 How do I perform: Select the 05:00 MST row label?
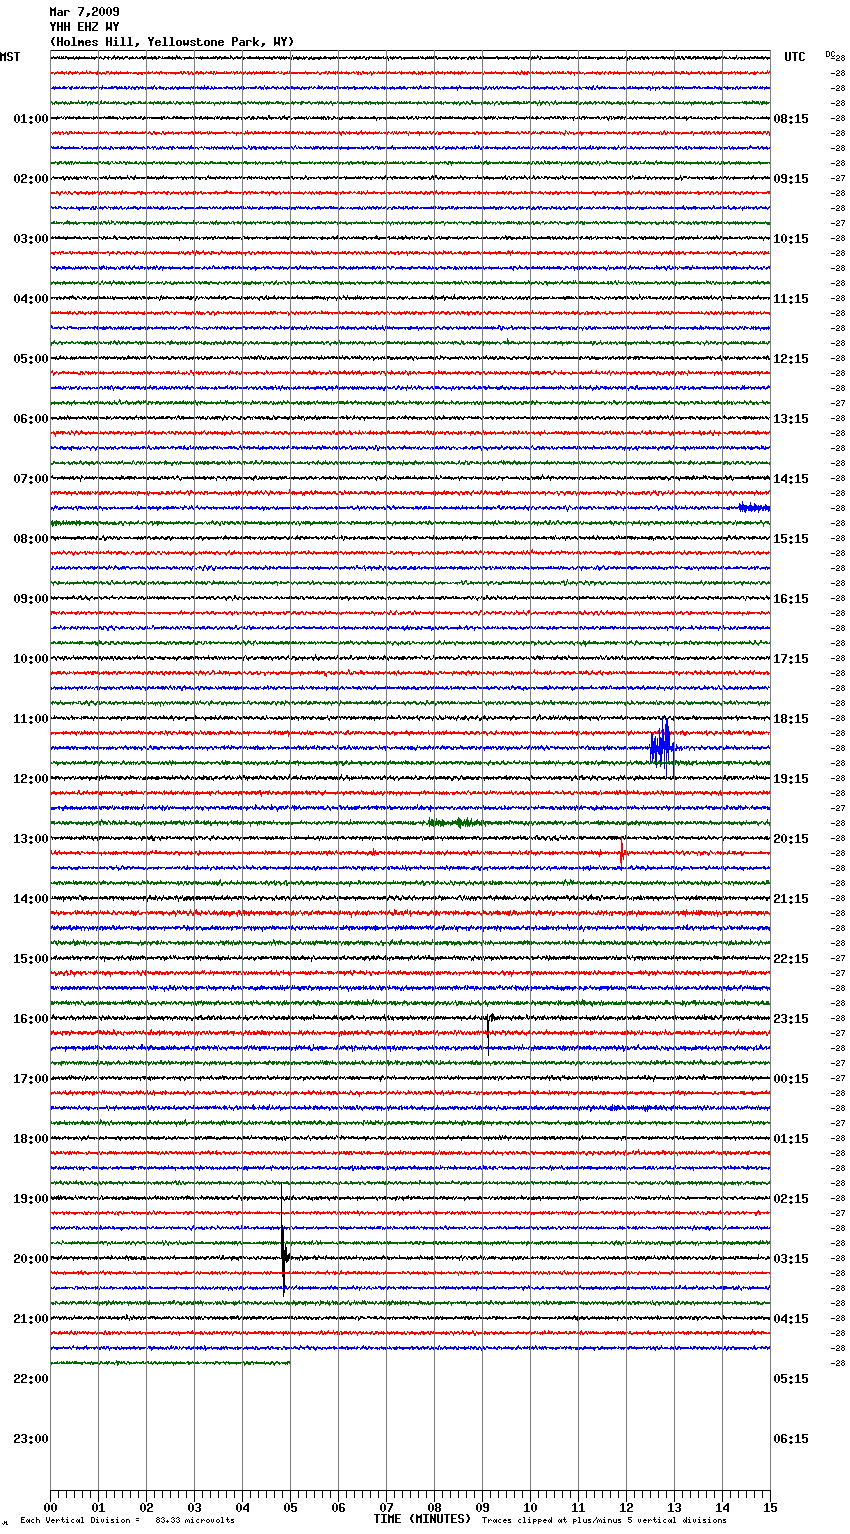click(x=31, y=359)
